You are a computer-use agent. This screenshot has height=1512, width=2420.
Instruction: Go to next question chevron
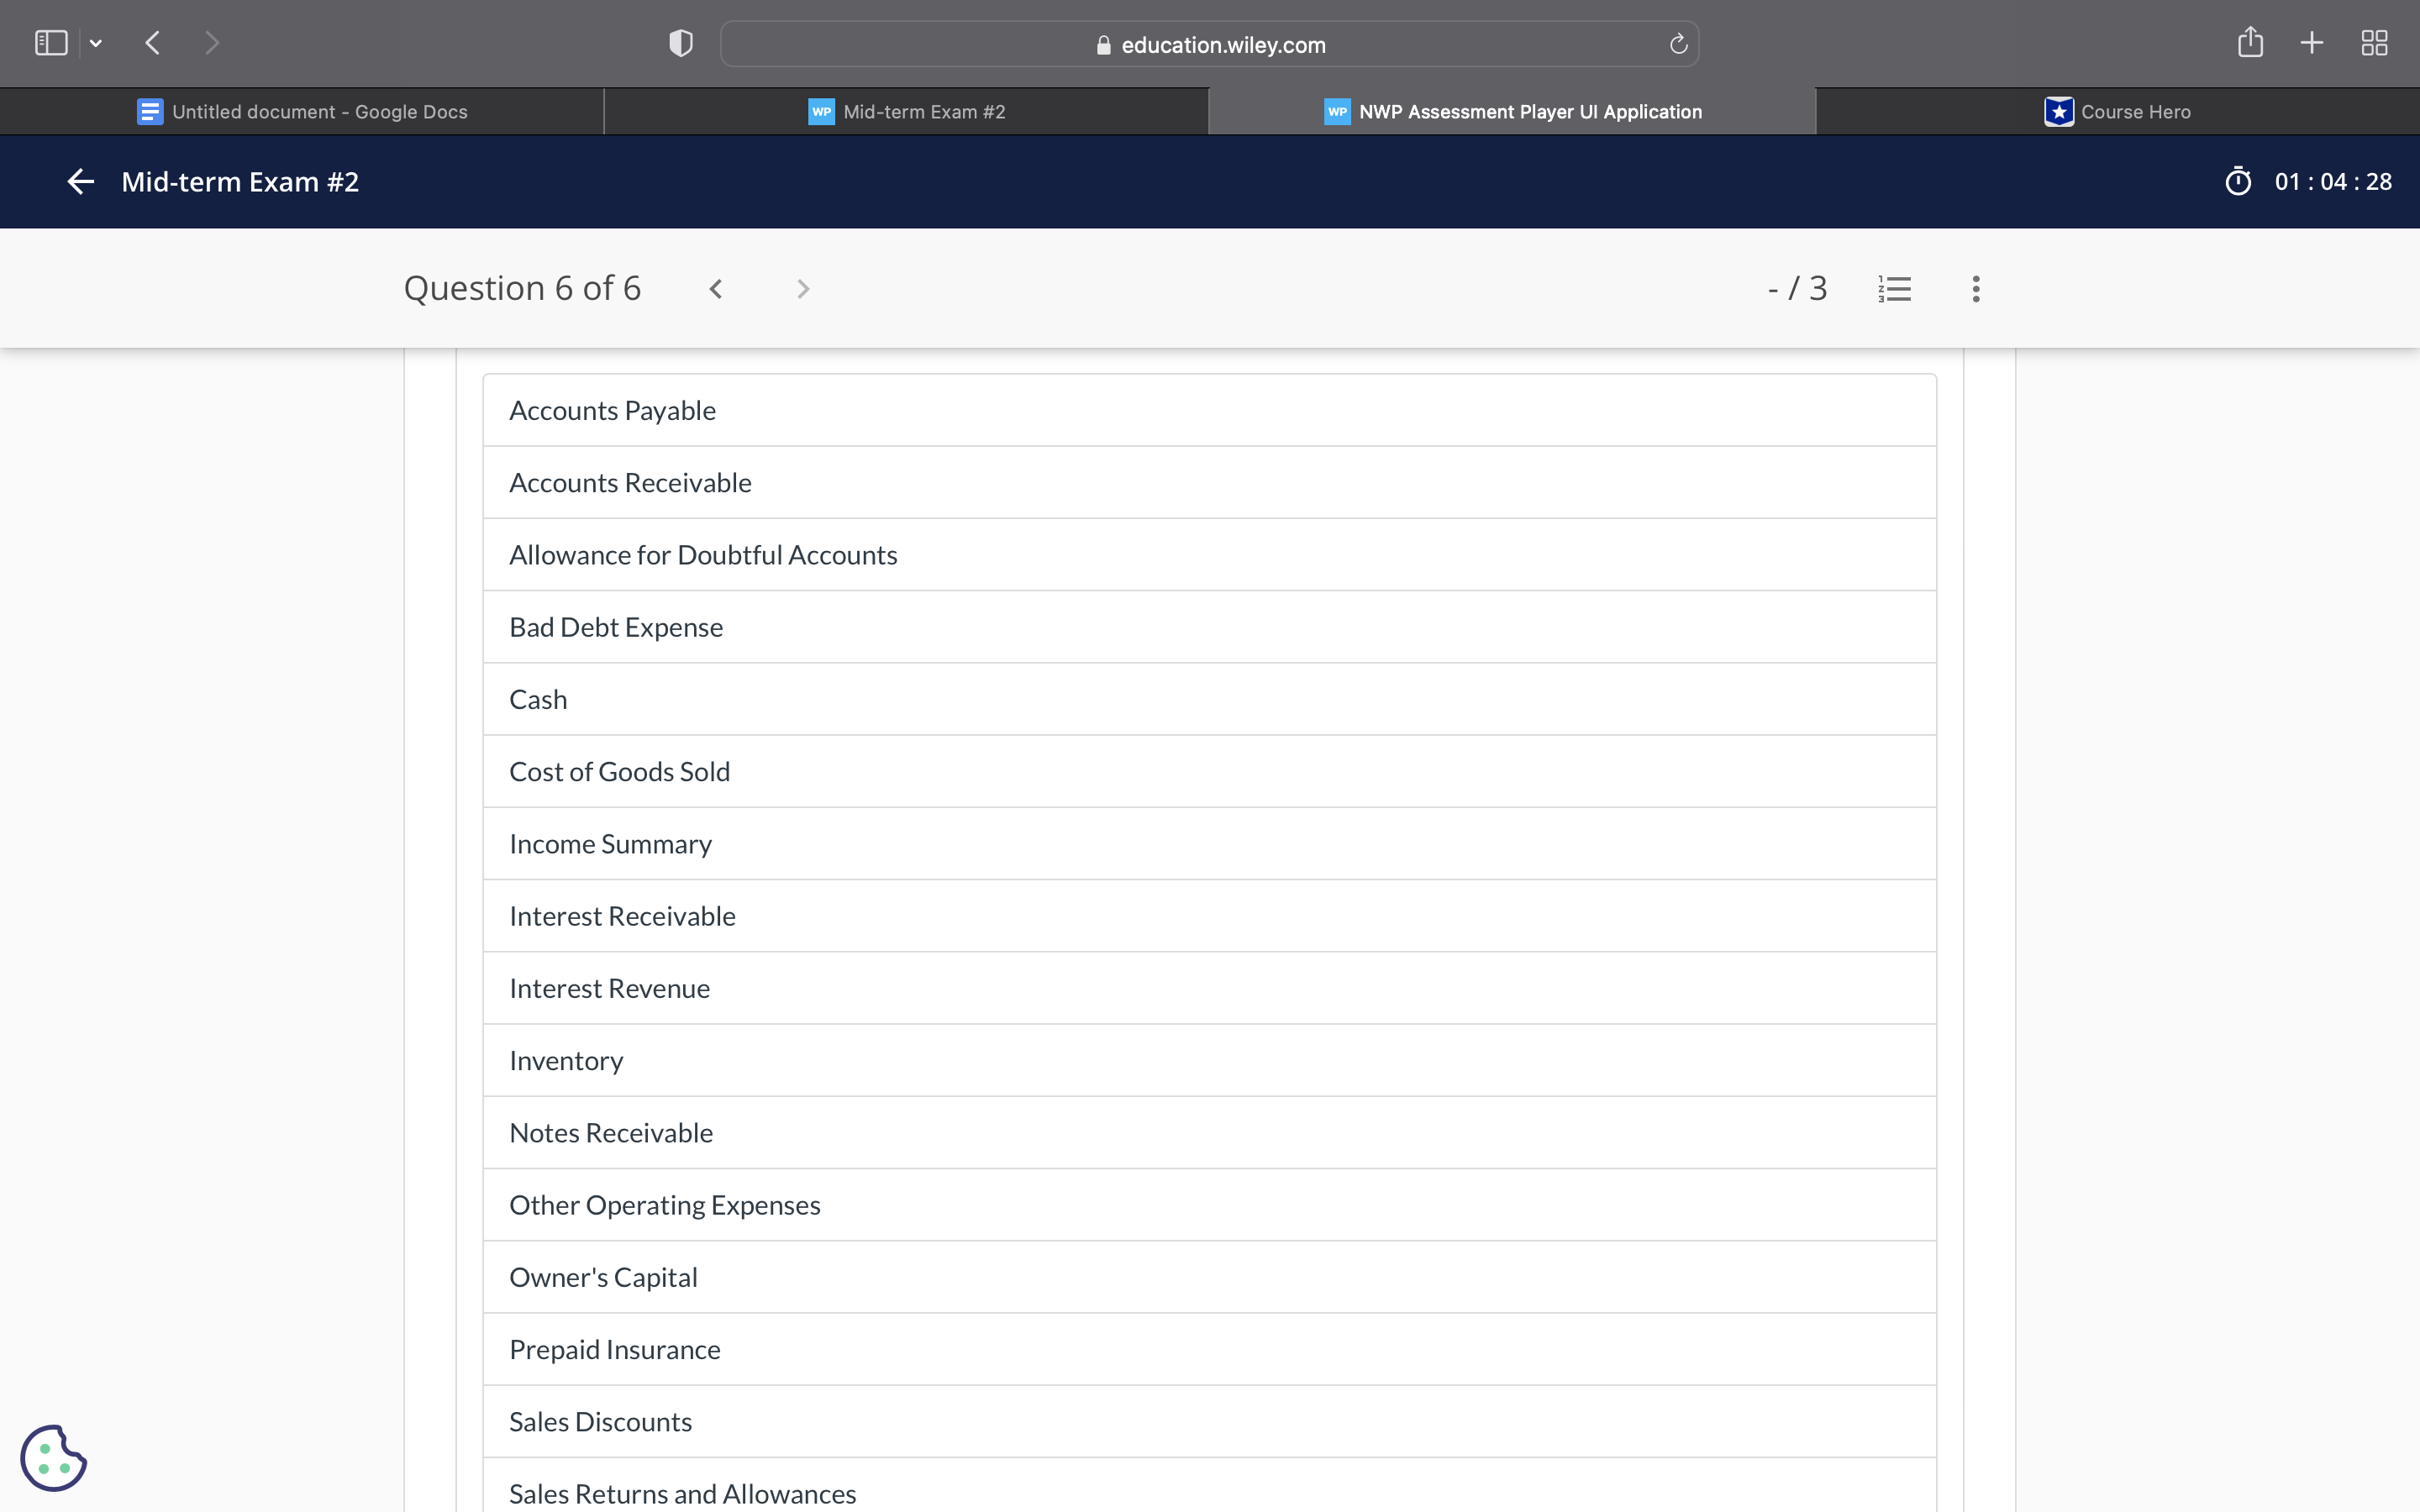[x=802, y=289]
